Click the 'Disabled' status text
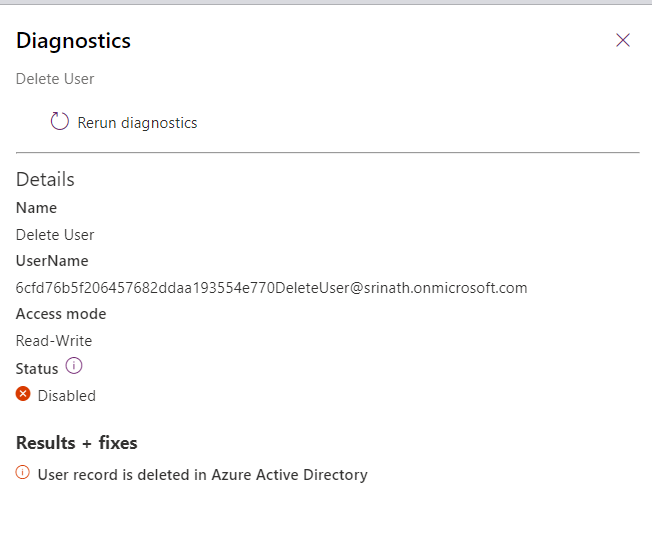This screenshot has width=652, height=556. (x=67, y=396)
